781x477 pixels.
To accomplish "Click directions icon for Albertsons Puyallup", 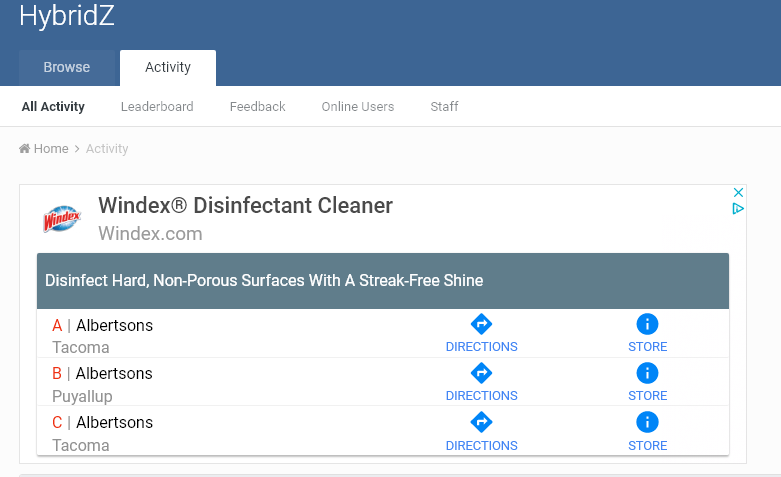I will coord(481,373).
